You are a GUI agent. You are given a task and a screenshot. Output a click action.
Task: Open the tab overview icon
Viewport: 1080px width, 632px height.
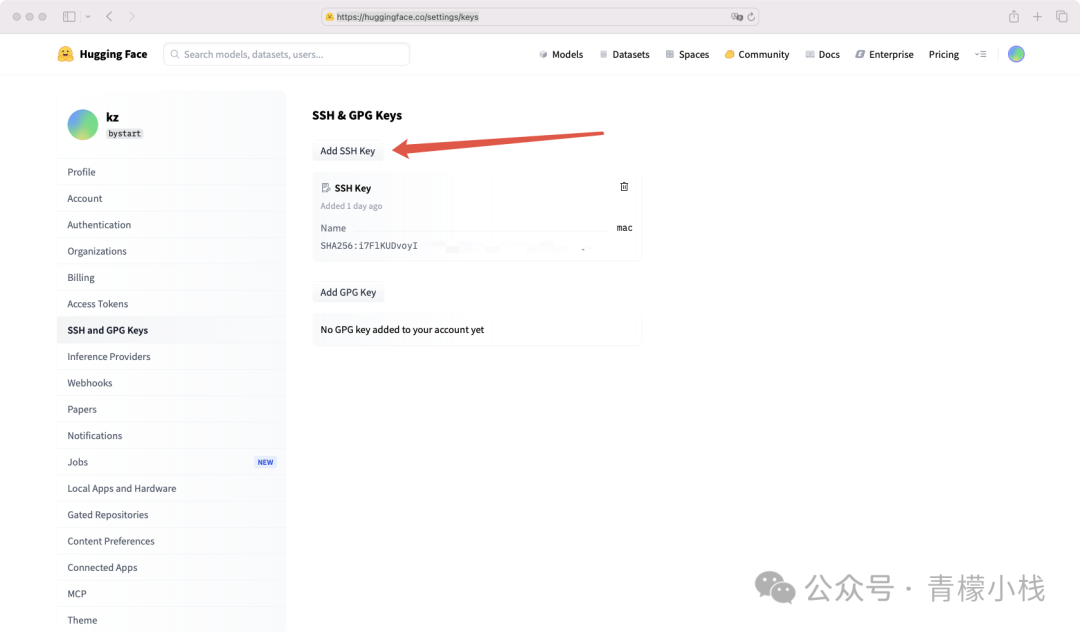point(1062,17)
